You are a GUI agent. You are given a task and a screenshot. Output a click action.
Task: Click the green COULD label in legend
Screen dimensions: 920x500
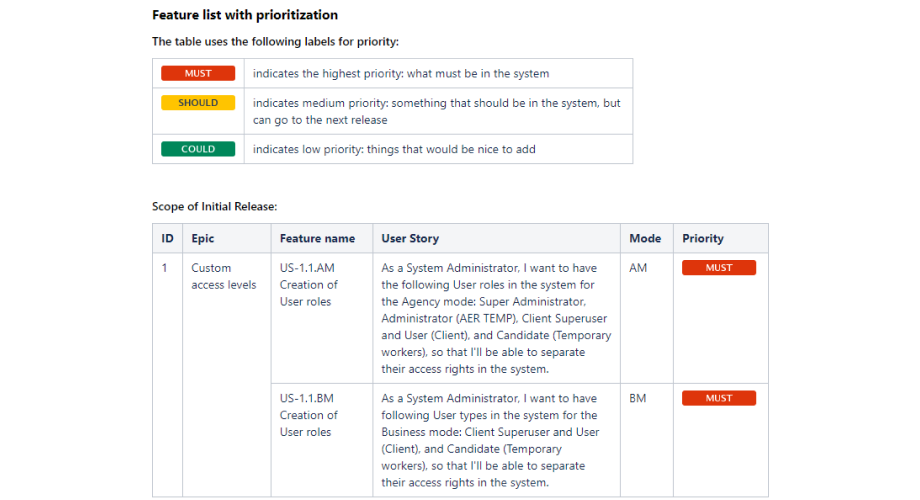(x=198, y=149)
